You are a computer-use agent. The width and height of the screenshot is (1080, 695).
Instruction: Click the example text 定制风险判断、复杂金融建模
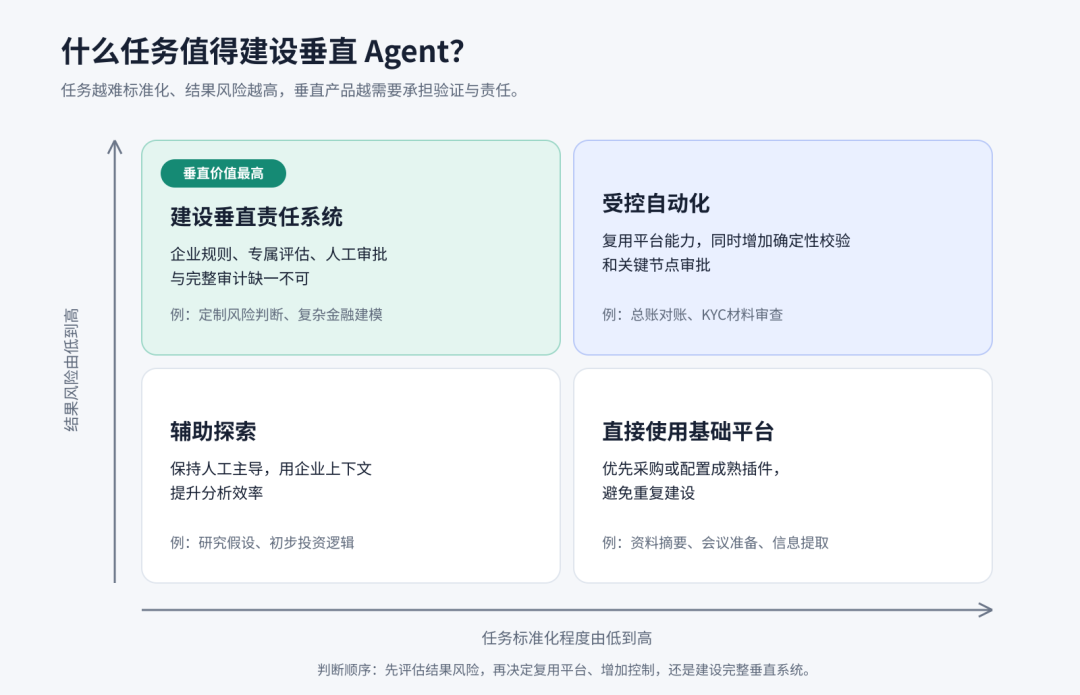point(291,315)
